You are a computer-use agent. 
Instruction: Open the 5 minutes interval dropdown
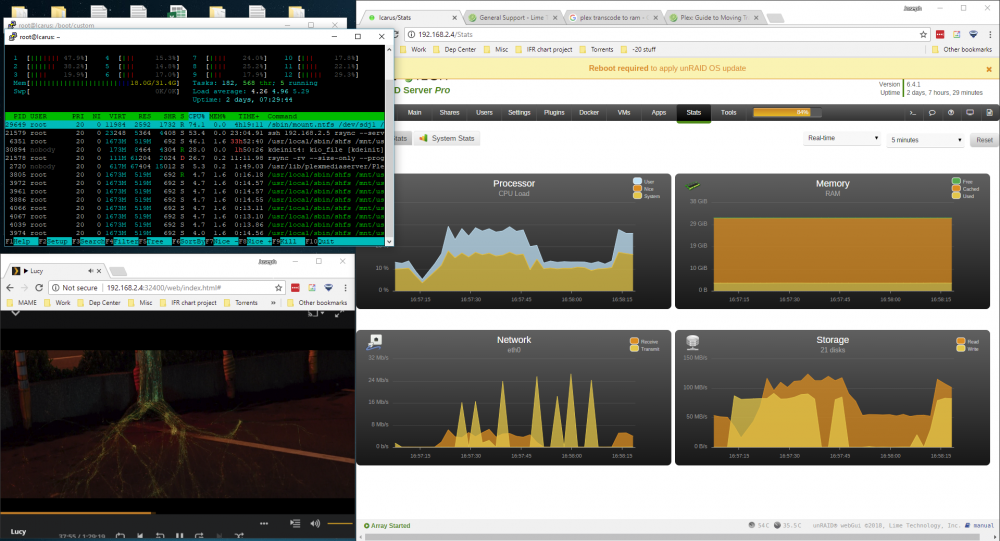click(x=925, y=140)
